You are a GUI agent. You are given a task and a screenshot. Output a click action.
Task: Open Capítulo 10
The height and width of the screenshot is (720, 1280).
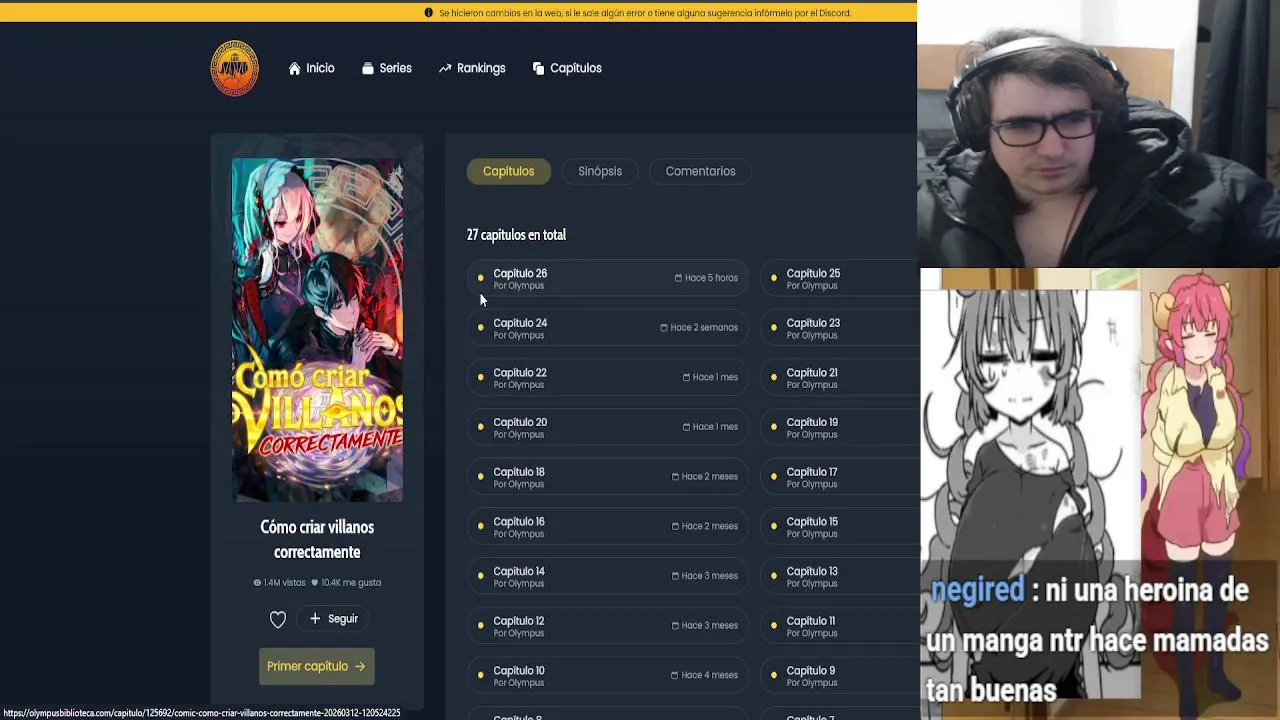607,675
